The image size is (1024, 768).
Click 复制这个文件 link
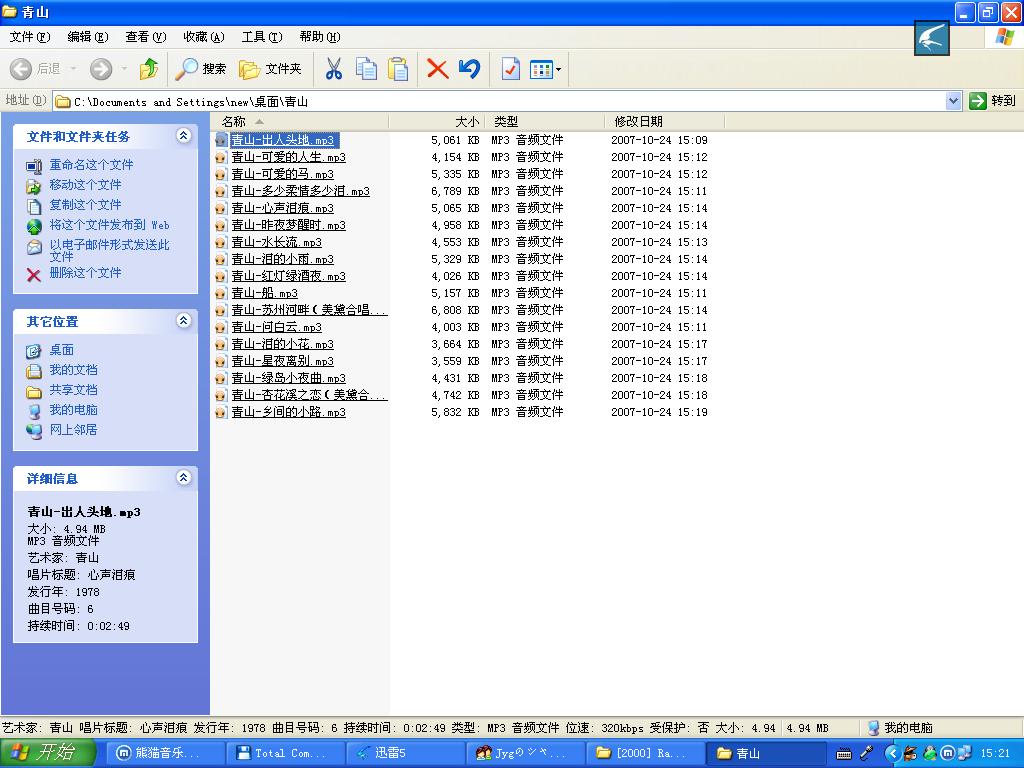[86, 204]
